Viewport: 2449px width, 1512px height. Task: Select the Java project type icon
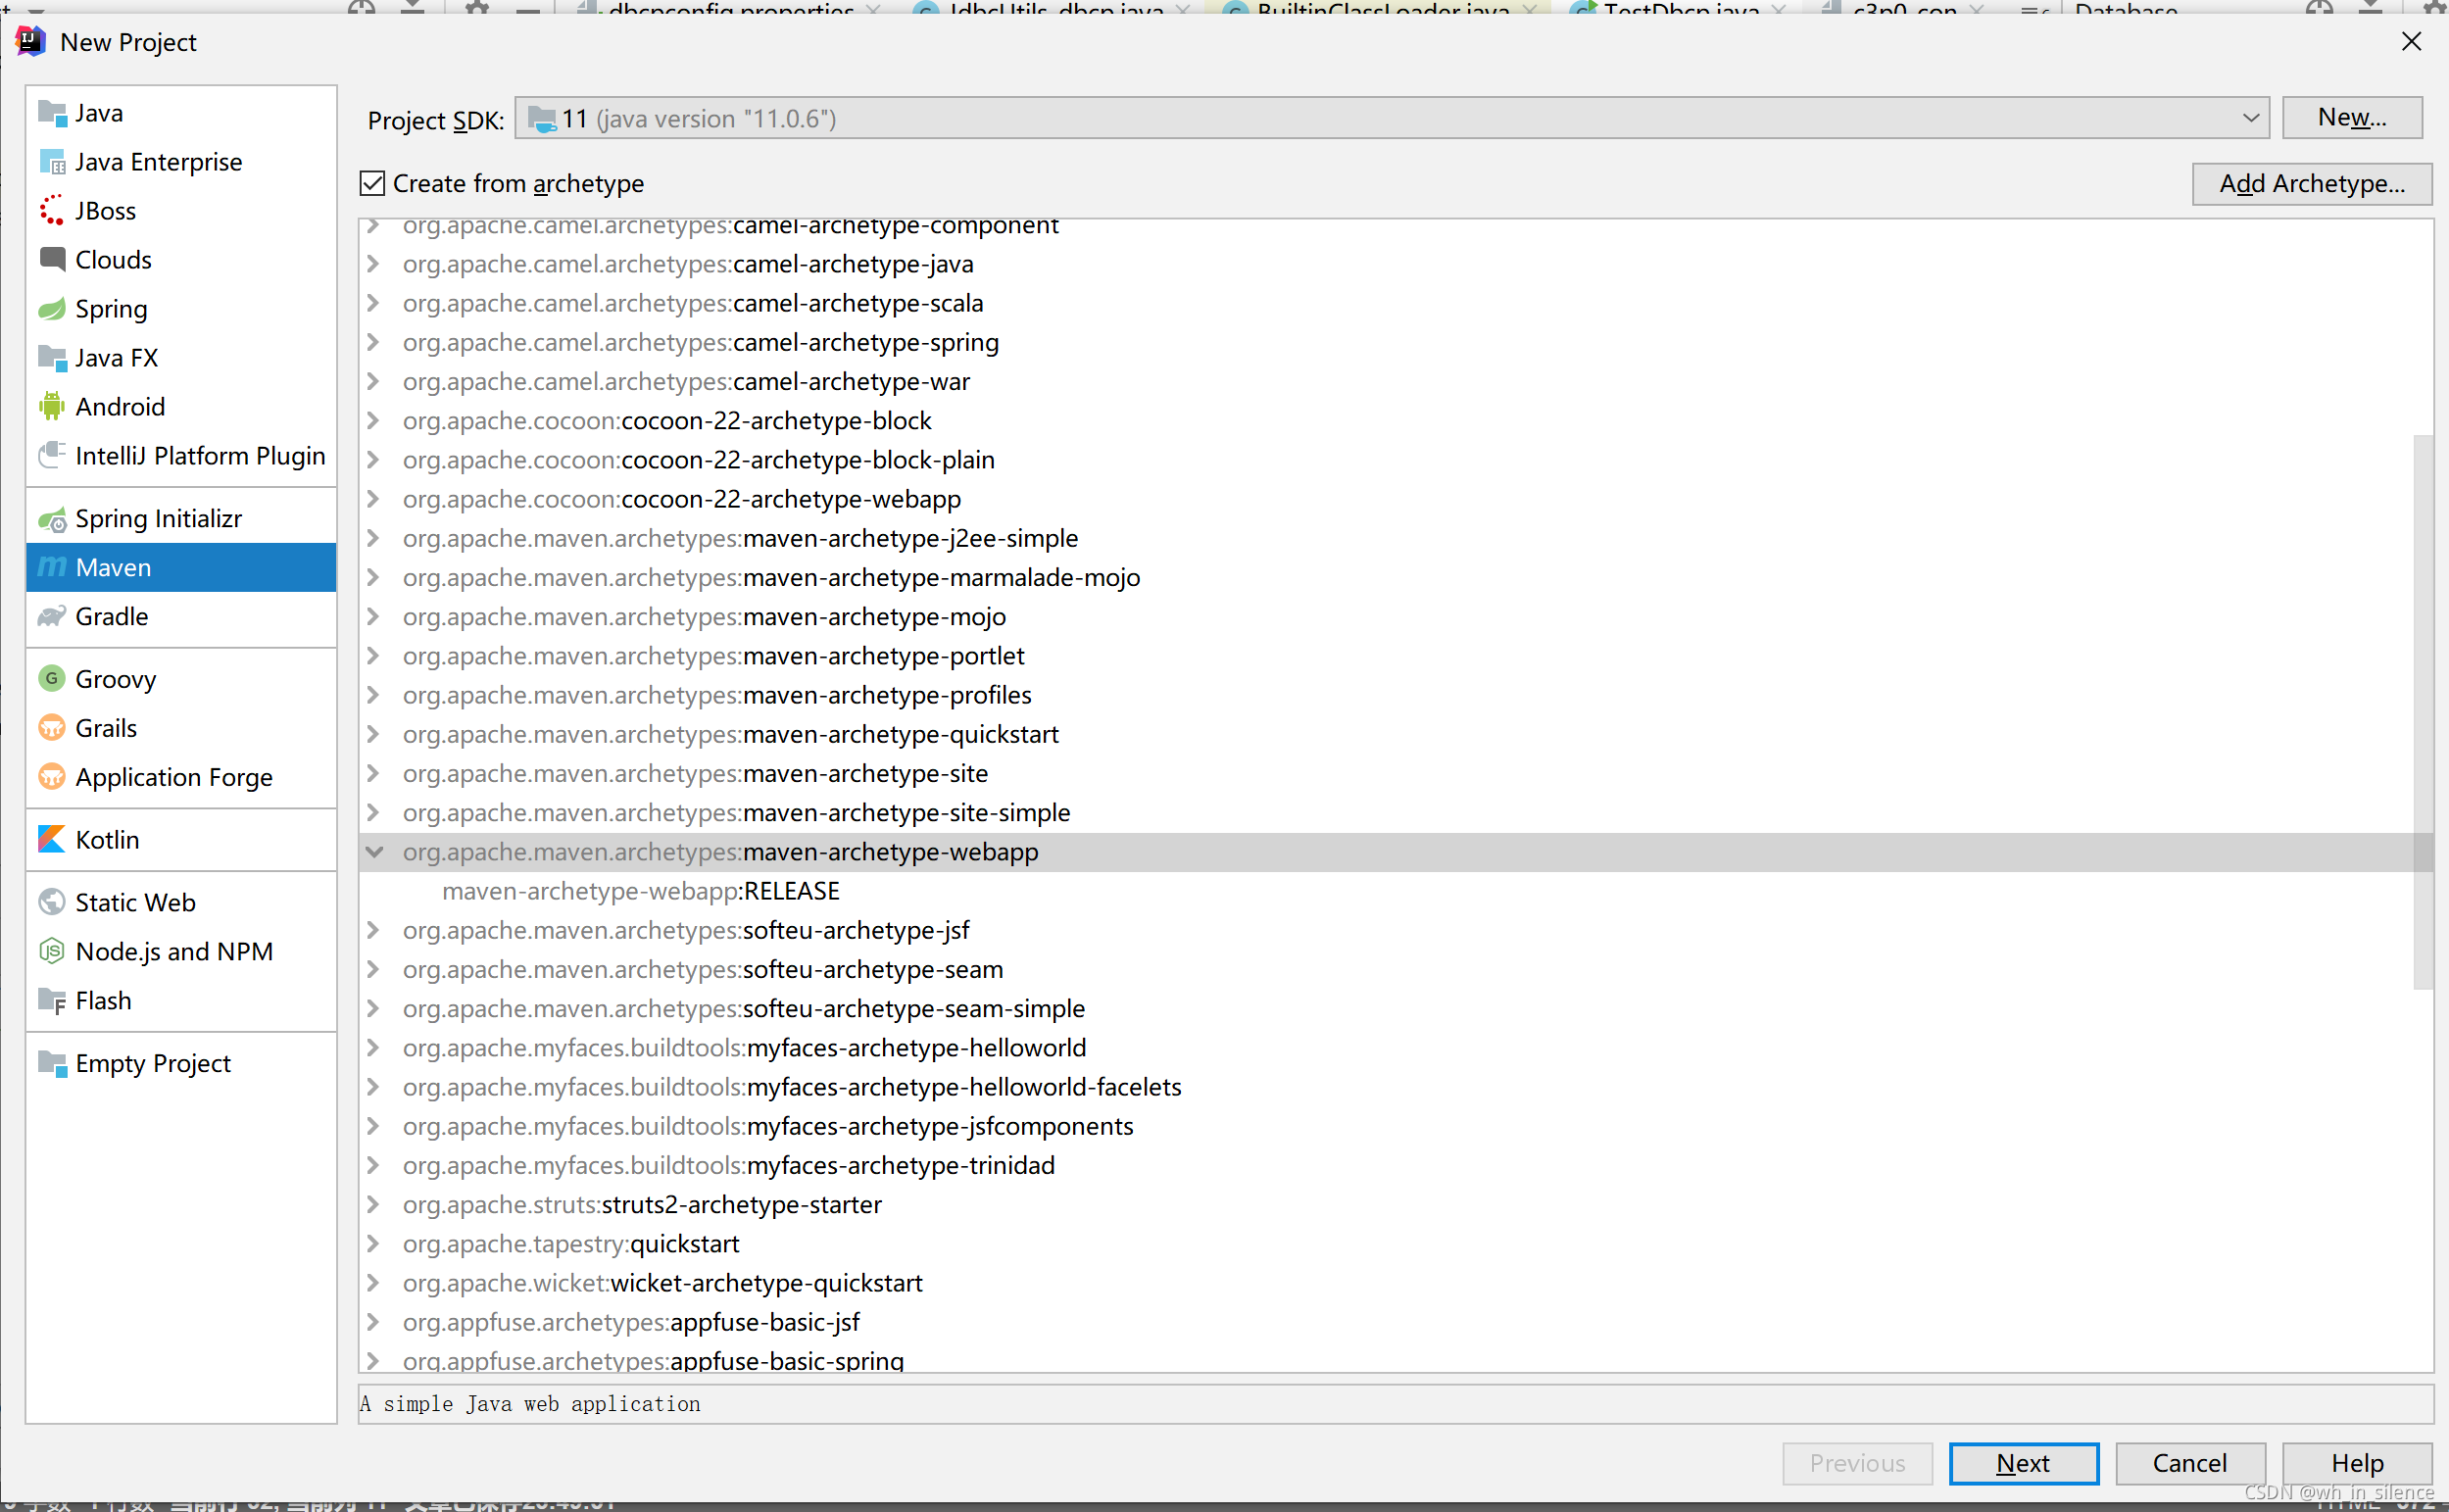51,113
